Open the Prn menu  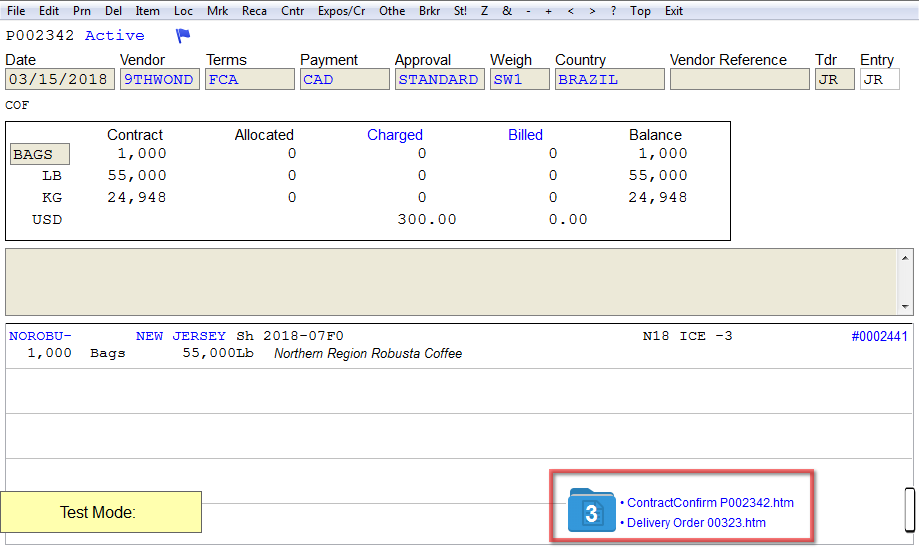coord(81,11)
